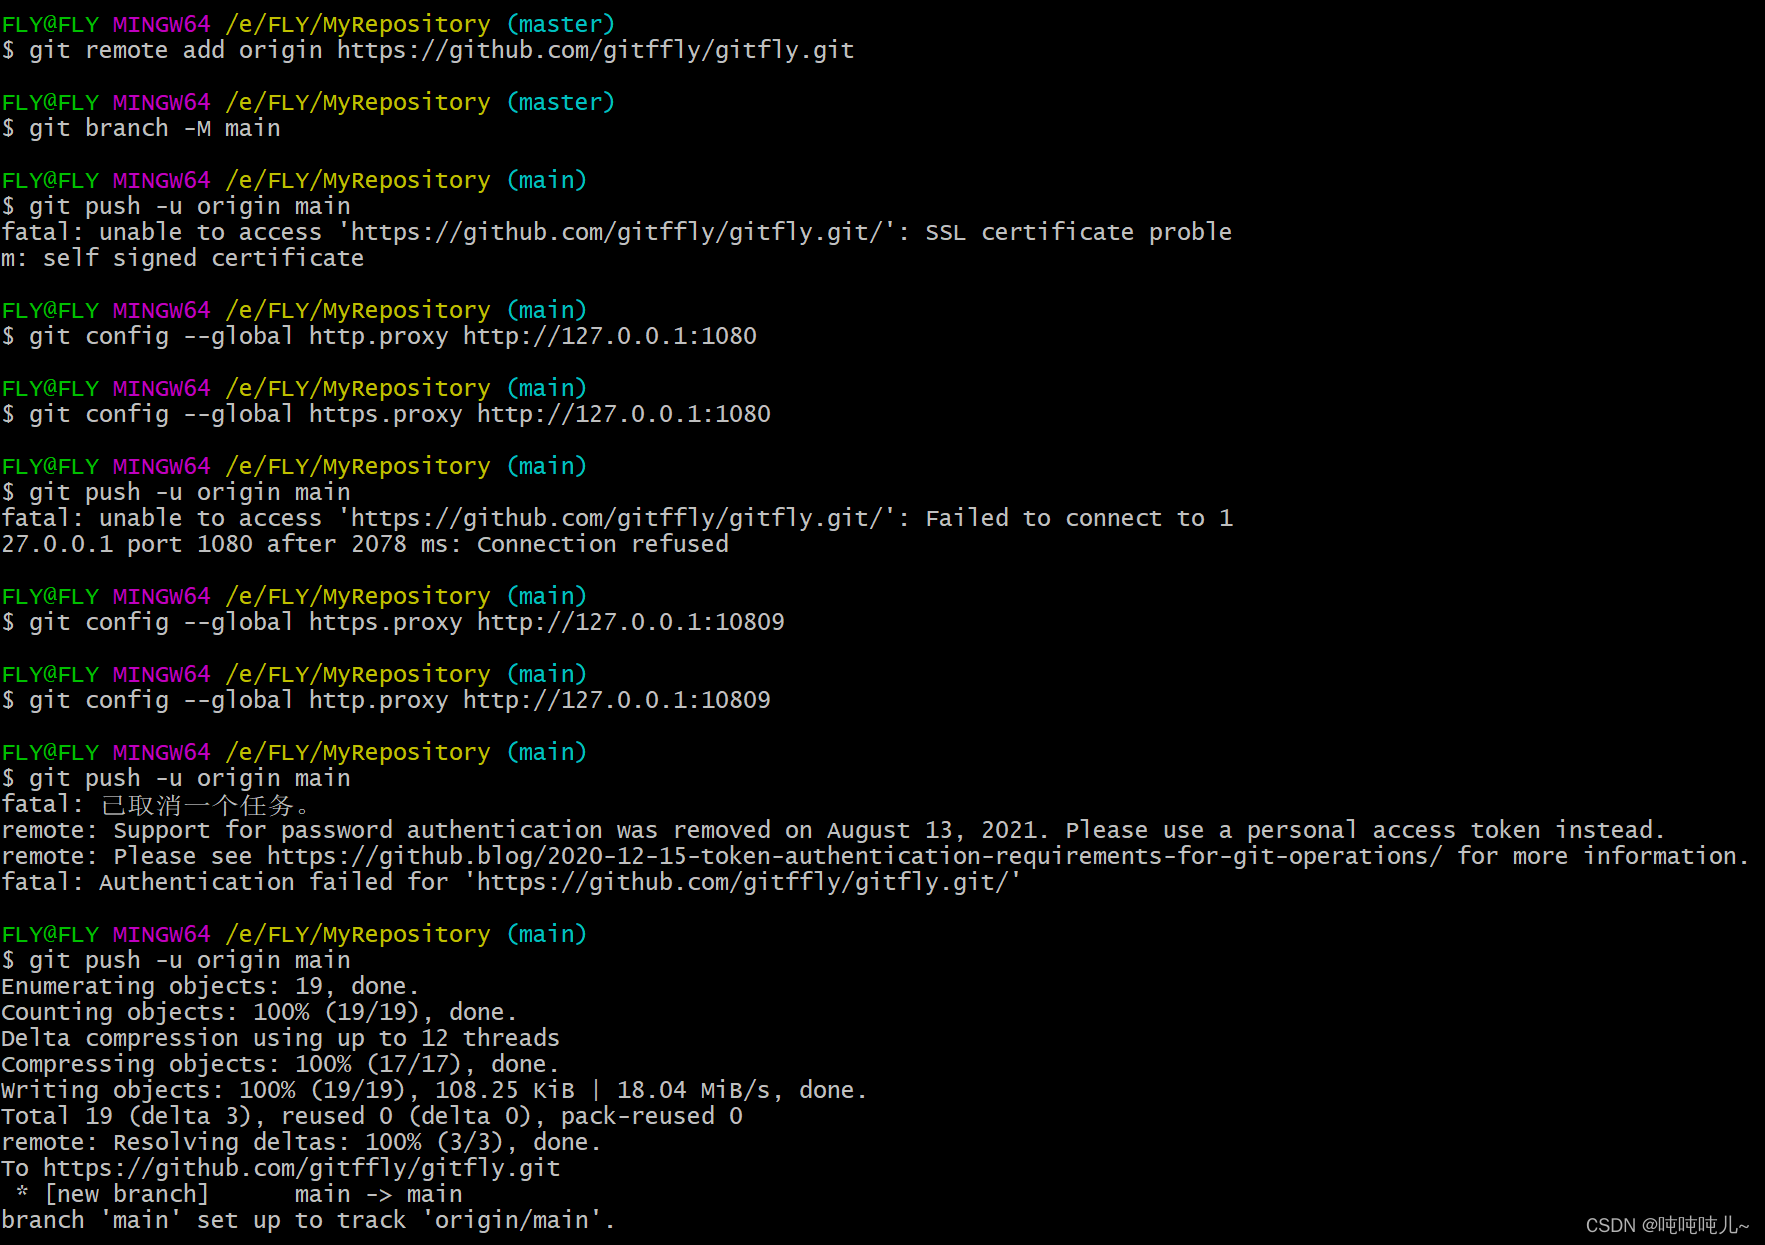1765x1245 pixels.
Task: Click the https.proxy 127.0.0.1:10809 config command
Action: (393, 622)
